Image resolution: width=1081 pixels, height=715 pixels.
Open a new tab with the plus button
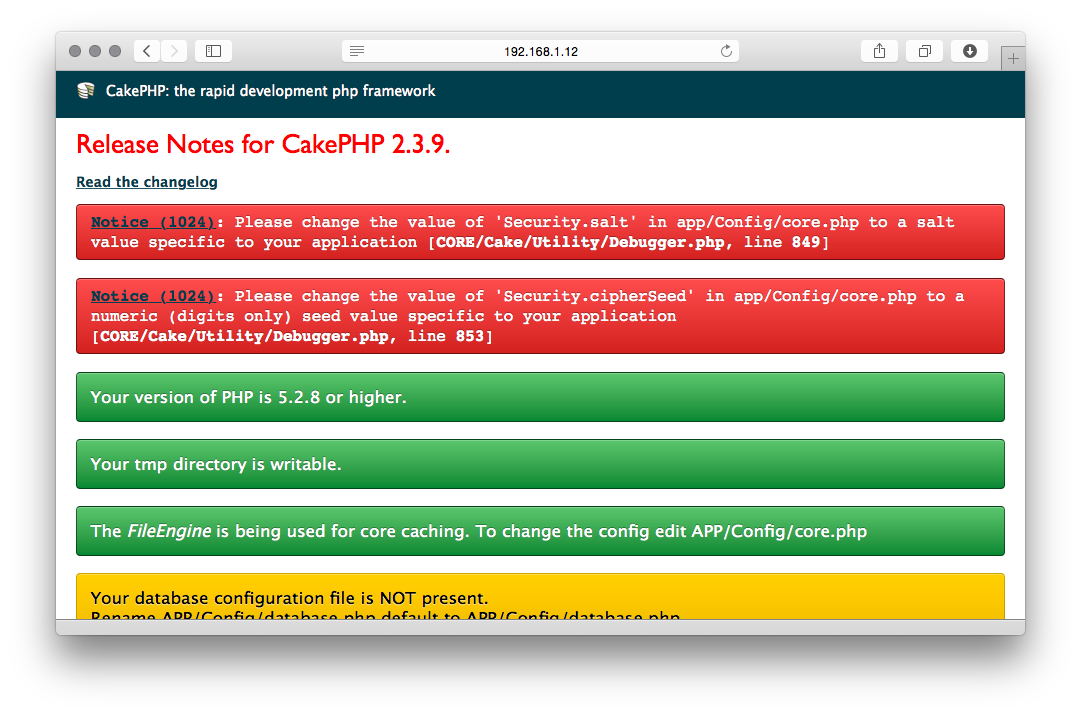point(1013,57)
